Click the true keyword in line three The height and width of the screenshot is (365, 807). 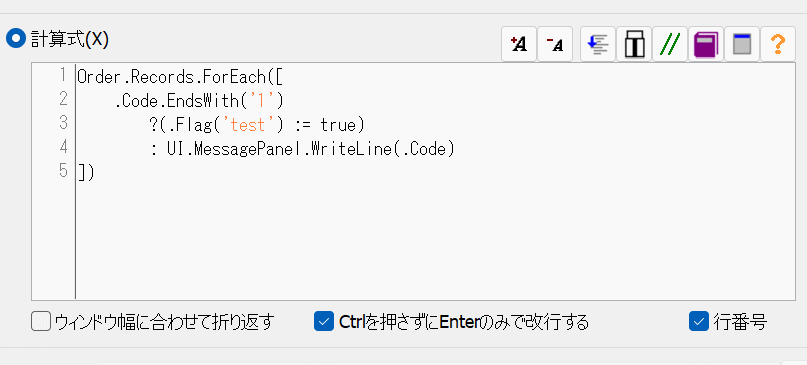point(337,125)
